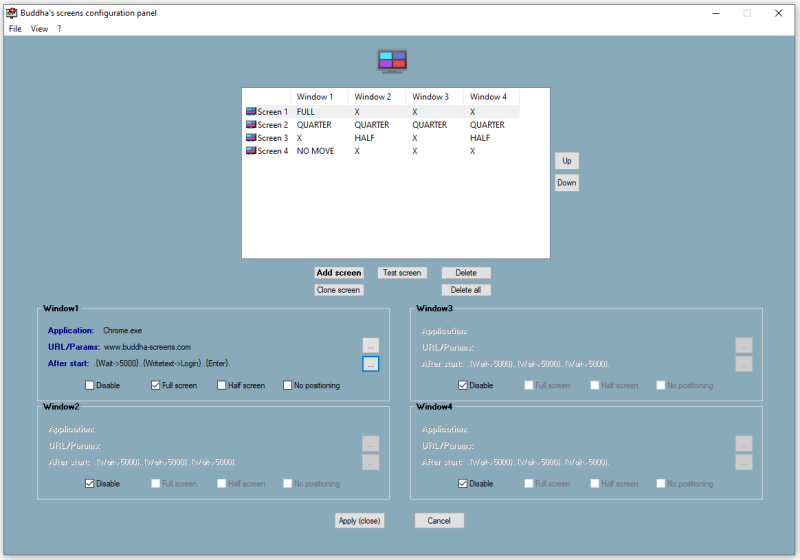The width and height of the screenshot is (800, 560).
Task: Click the Screen 3 row icon
Action: [251, 138]
